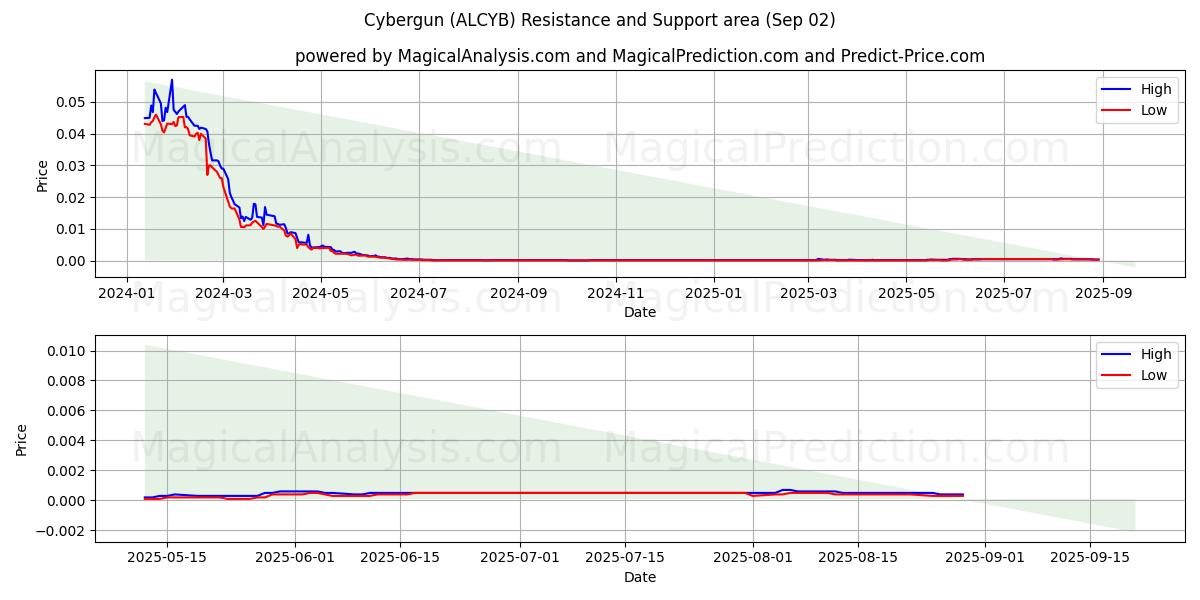Click the '2025-03' x-axis label in the top chart
The height and width of the screenshot is (600, 1200).
point(809,293)
